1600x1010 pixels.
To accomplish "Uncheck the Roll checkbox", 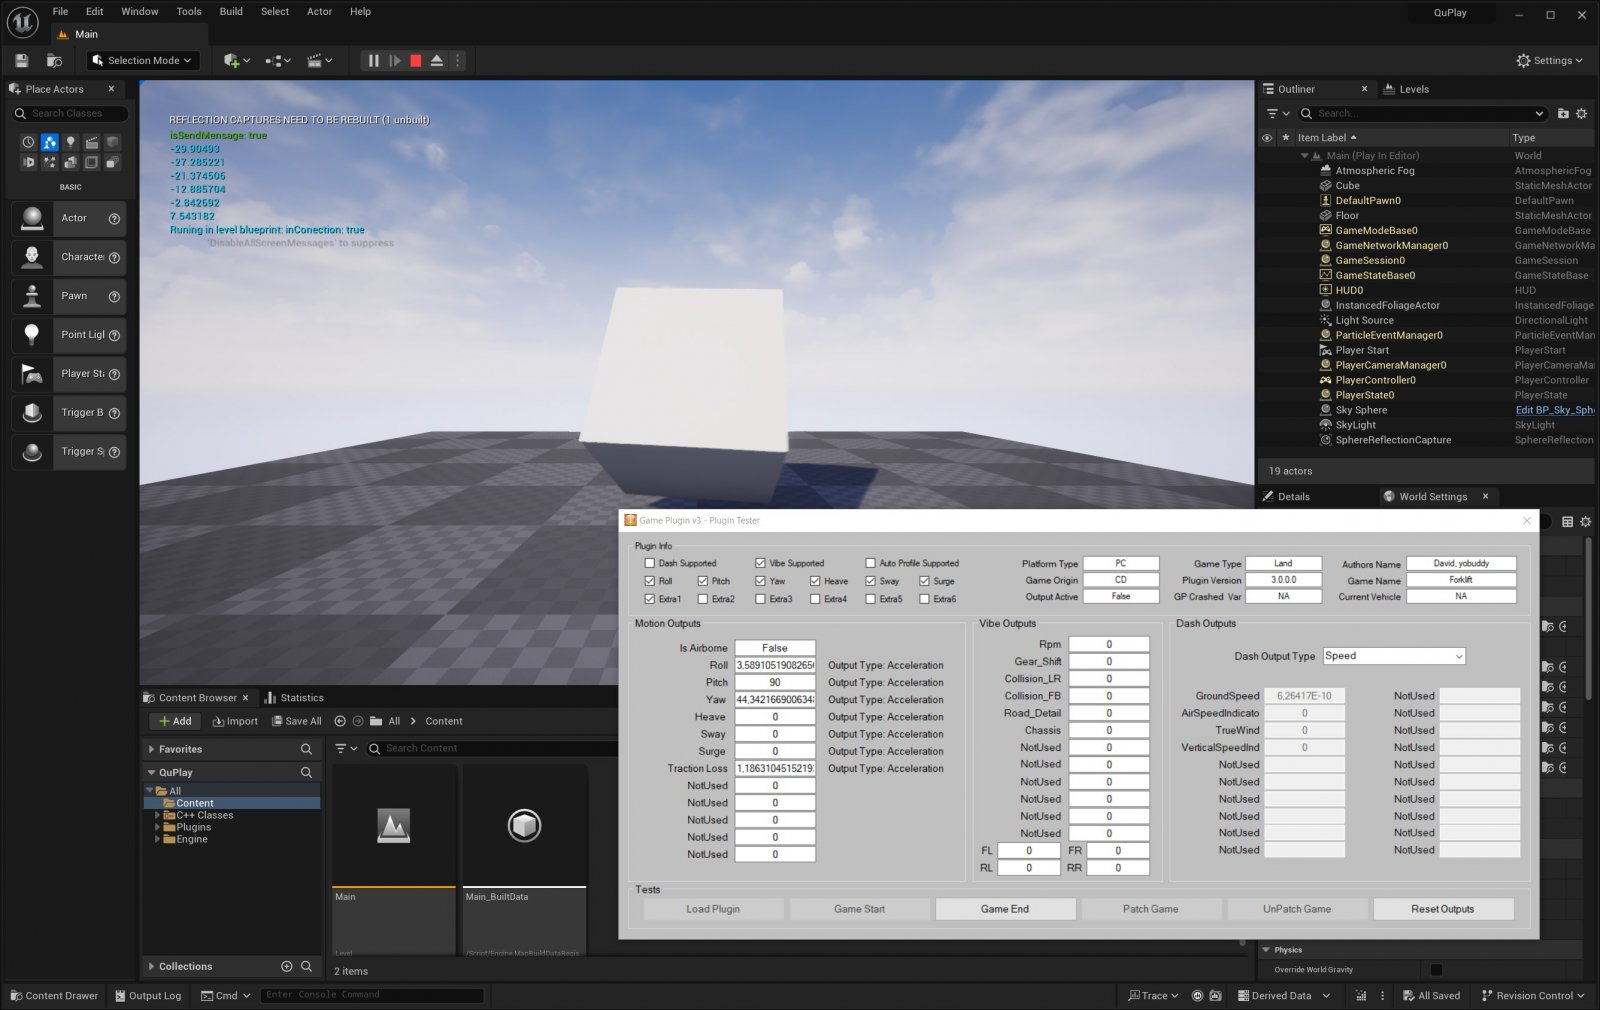I will point(650,581).
